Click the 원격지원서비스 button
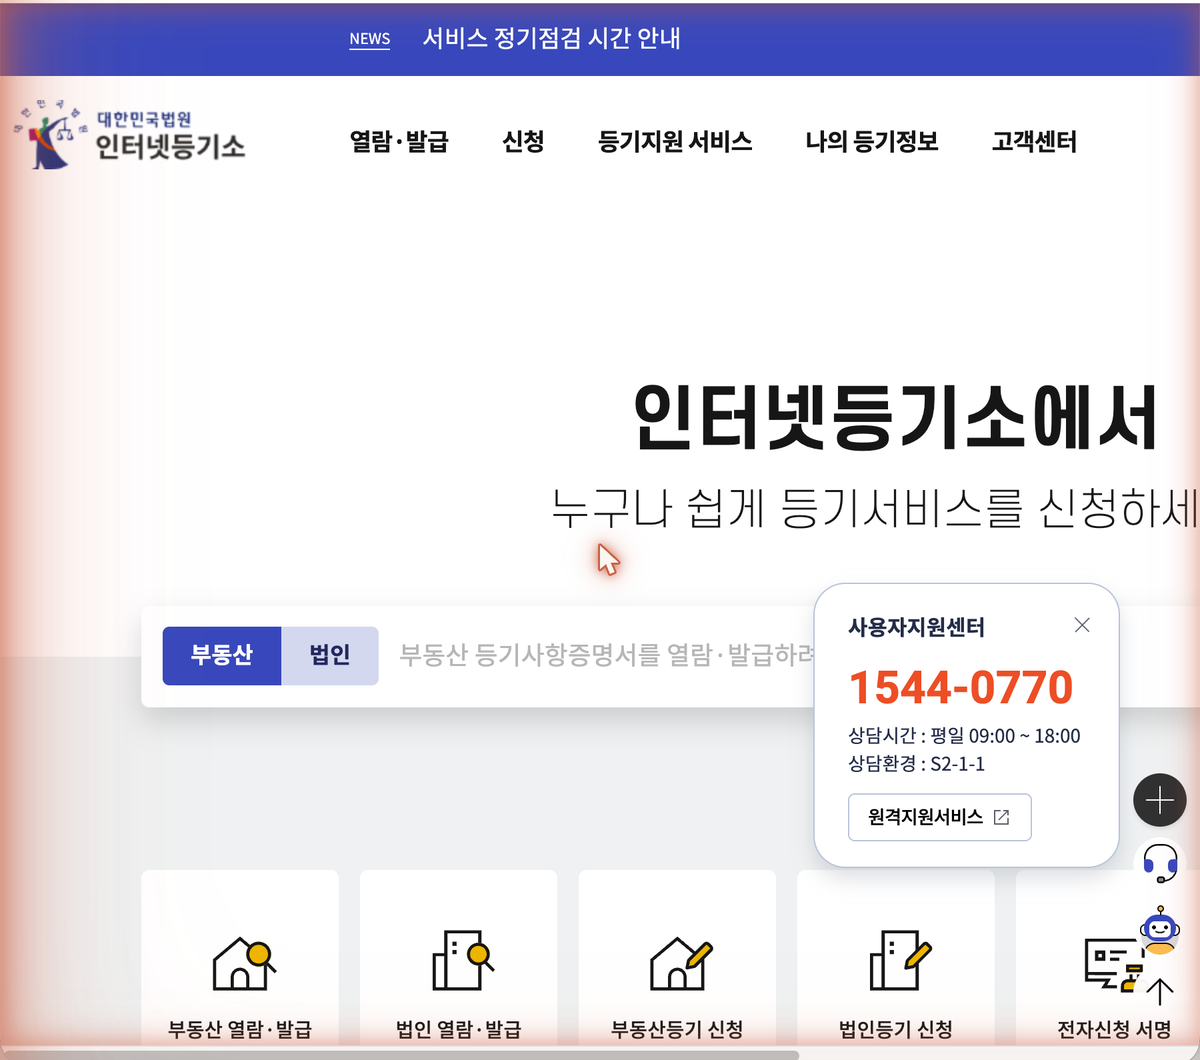This screenshot has width=1200, height=1060. click(939, 817)
